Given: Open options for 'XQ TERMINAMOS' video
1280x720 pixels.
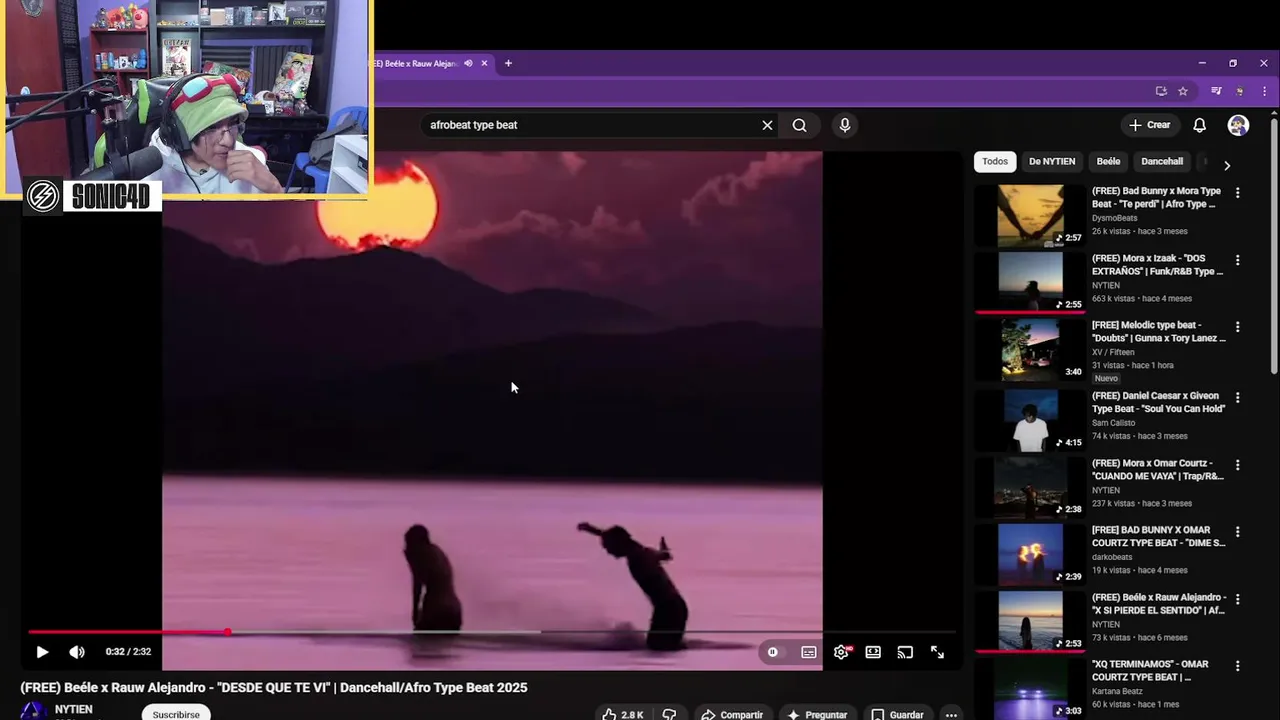Looking at the screenshot, I should [1237, 666].
